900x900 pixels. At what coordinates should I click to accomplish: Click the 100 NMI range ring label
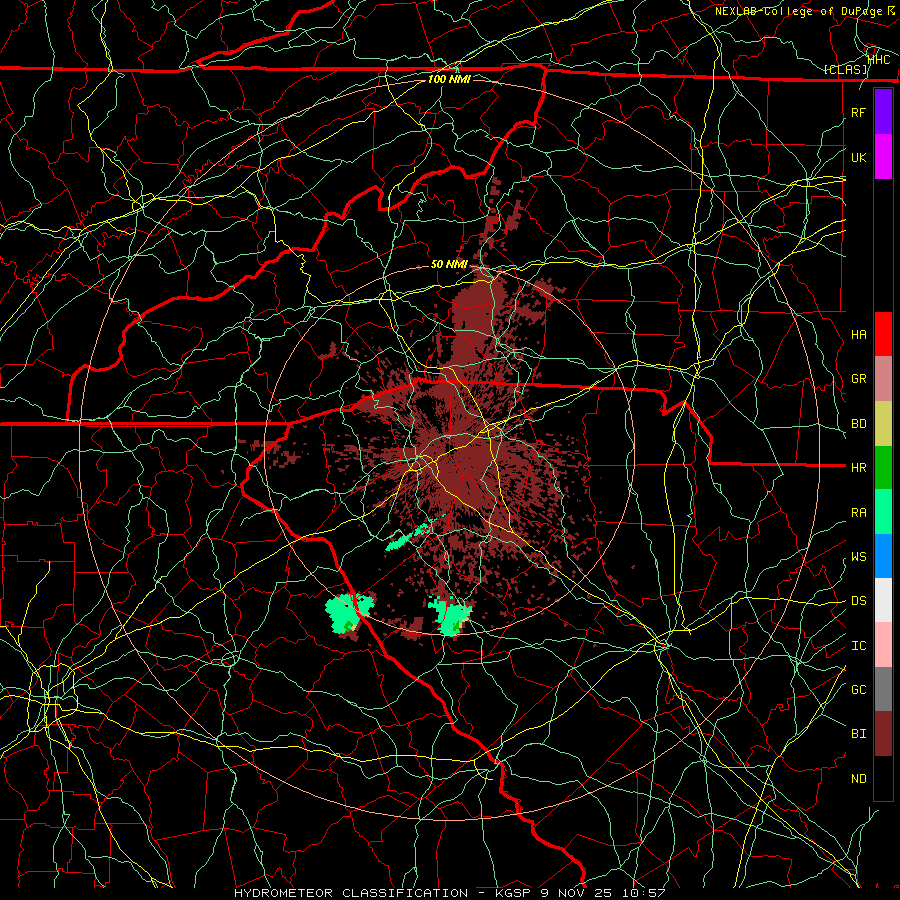click(x=449, y=79)
